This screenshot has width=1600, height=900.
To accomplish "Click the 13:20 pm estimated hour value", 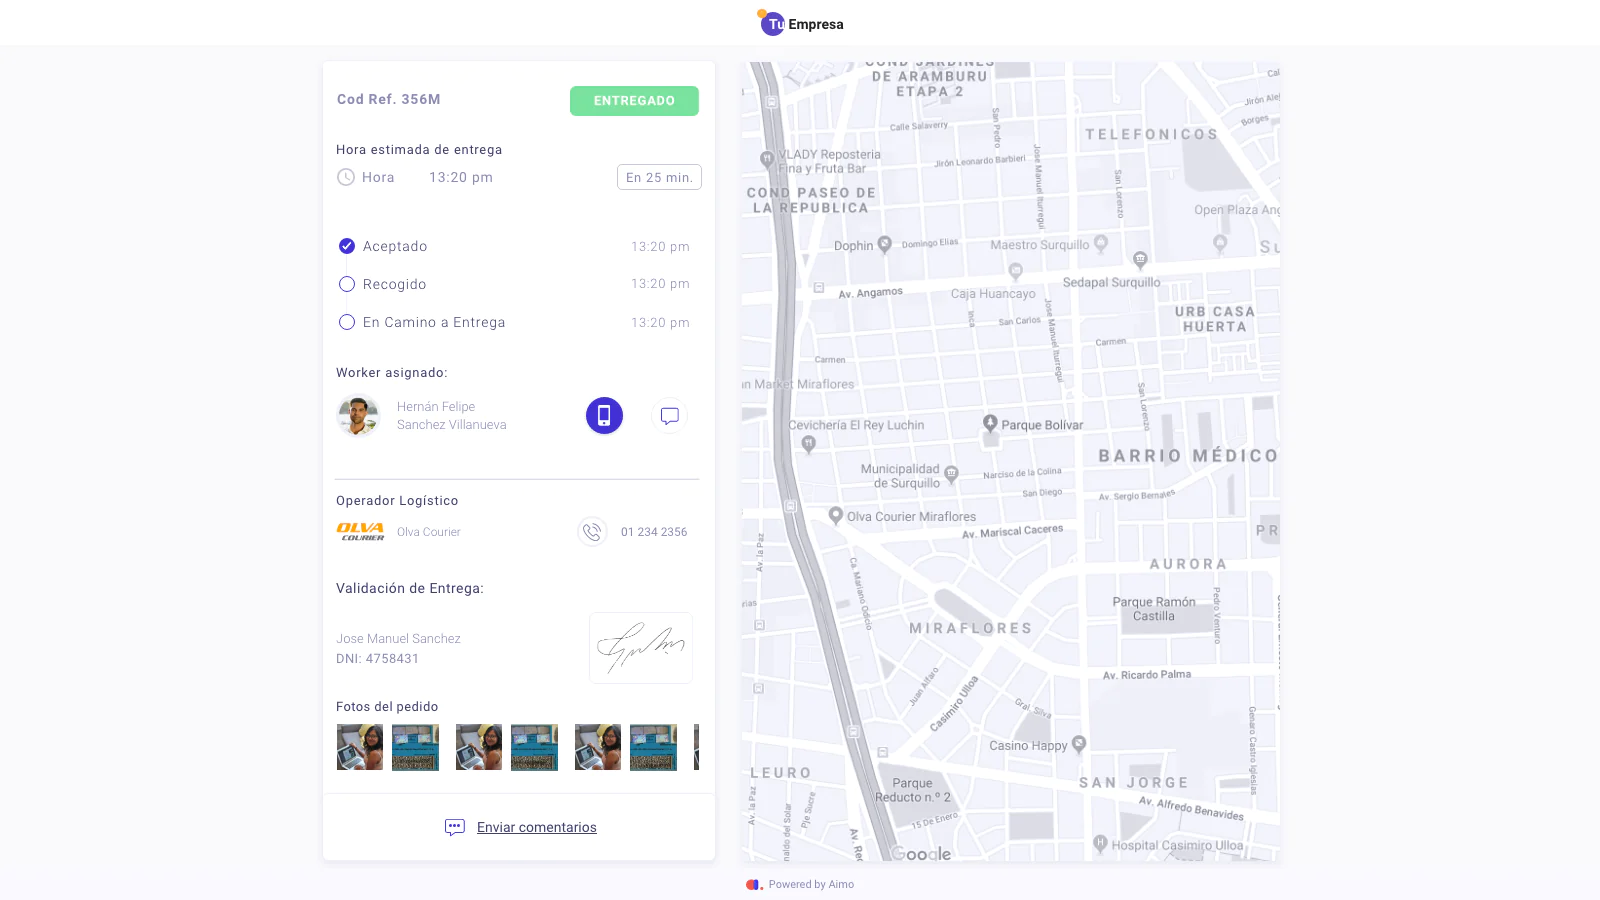I will 461,177.
